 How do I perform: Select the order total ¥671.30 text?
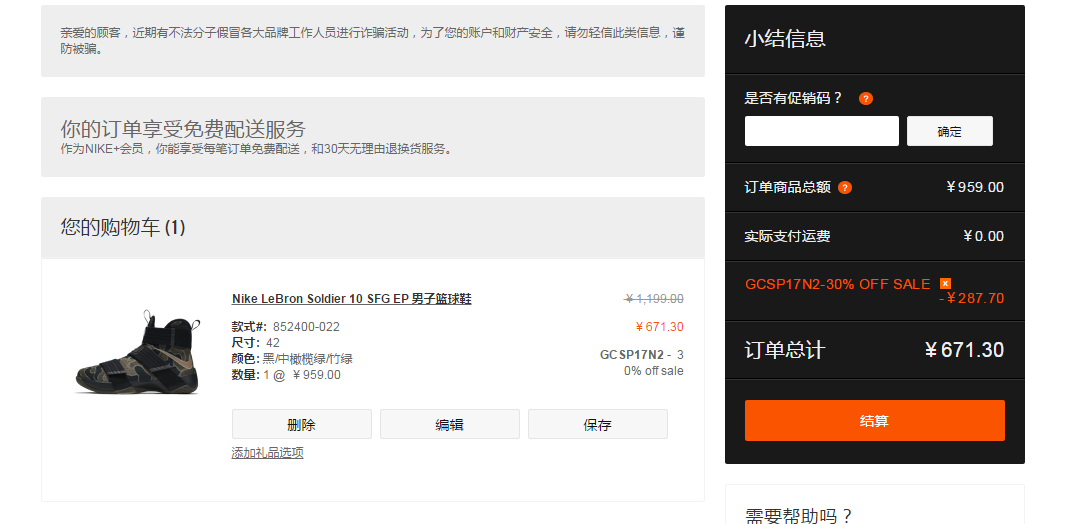[x=964, y=350]
